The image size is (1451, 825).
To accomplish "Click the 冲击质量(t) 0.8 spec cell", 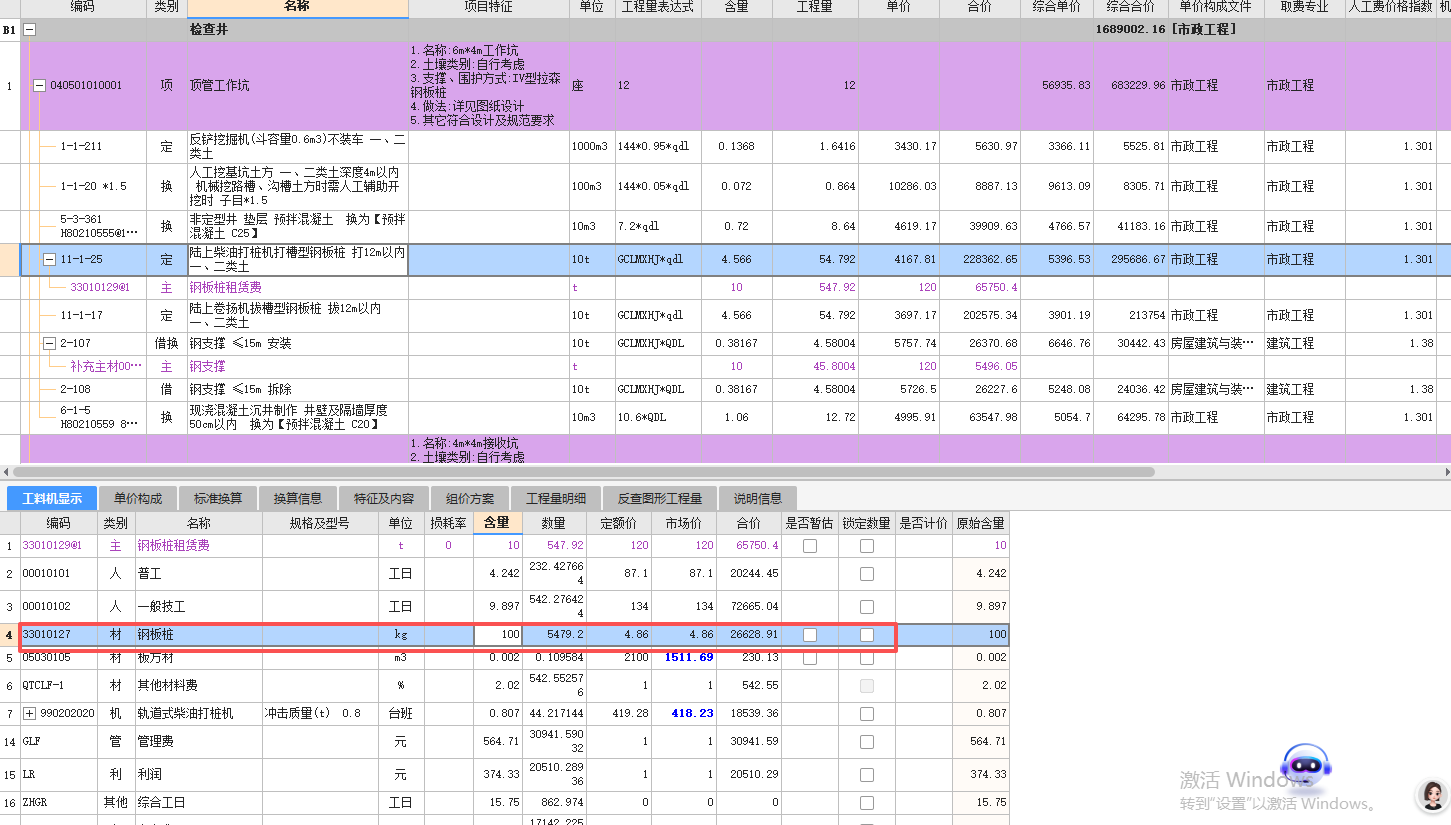I will pos(318,714).
